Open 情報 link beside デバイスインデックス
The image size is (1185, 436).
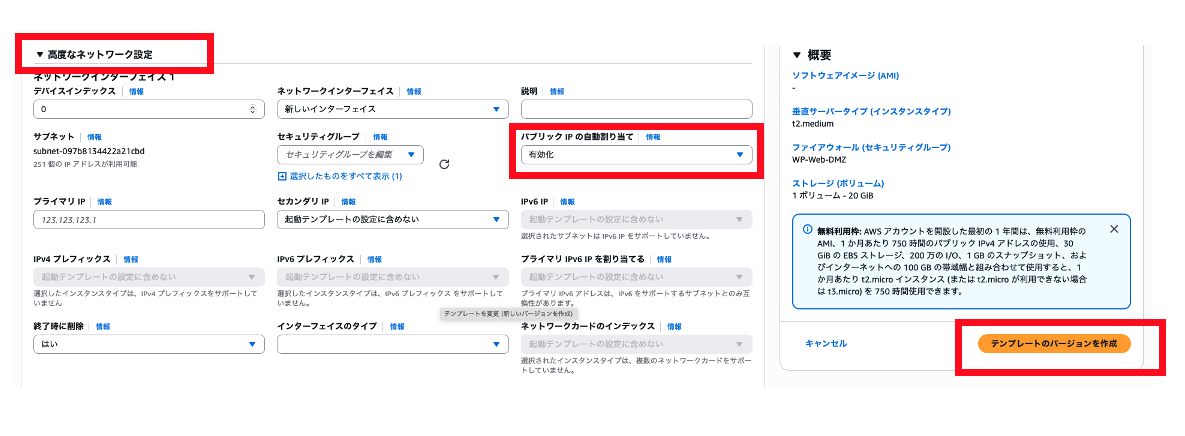(x=136, y=91)
